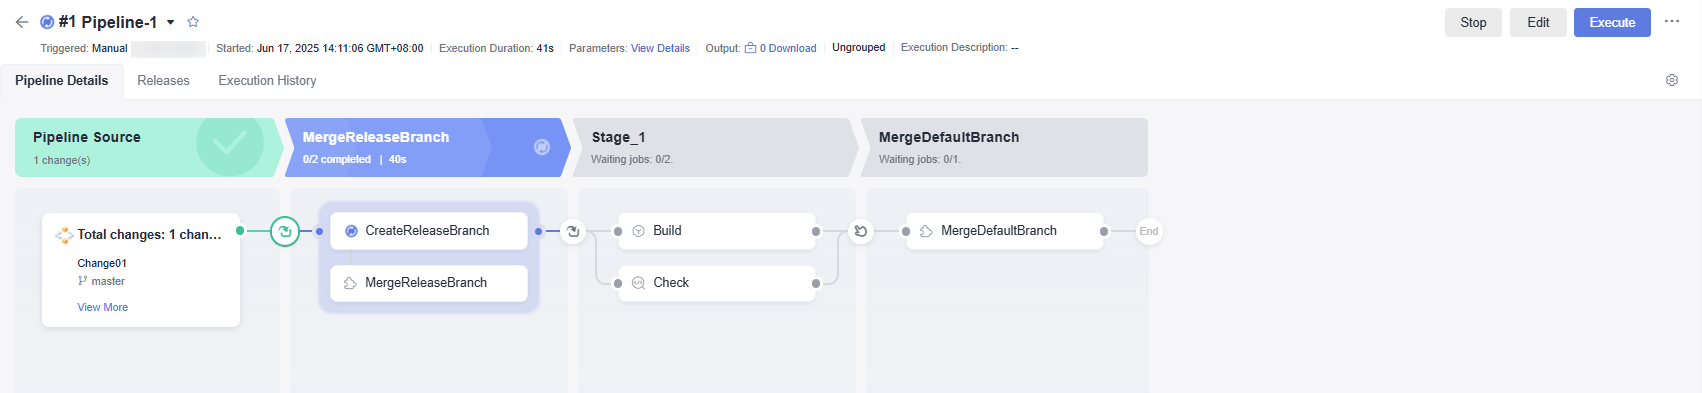This screenshot has height=393, width=1702.
Task: Click the rollback icon before MergeDefaultBranch job
Action: tap(861, 231)
